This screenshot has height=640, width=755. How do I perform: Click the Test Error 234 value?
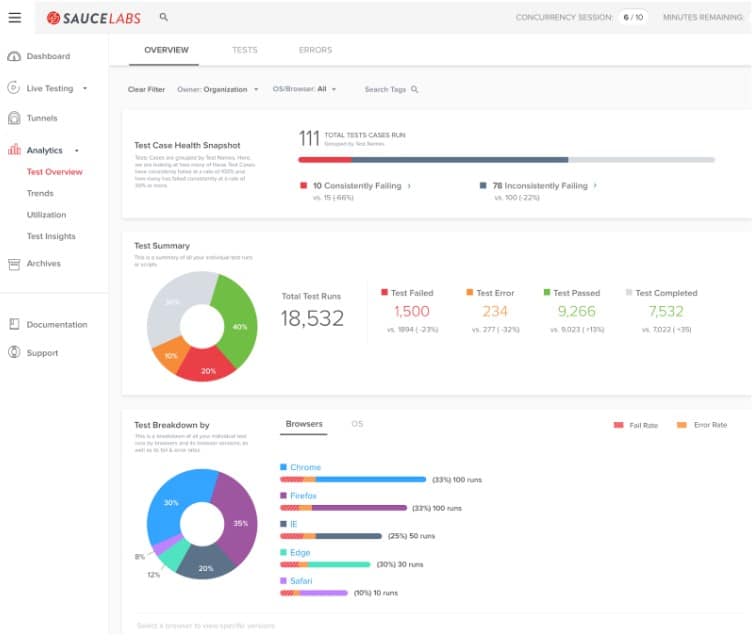coord(495,311)
